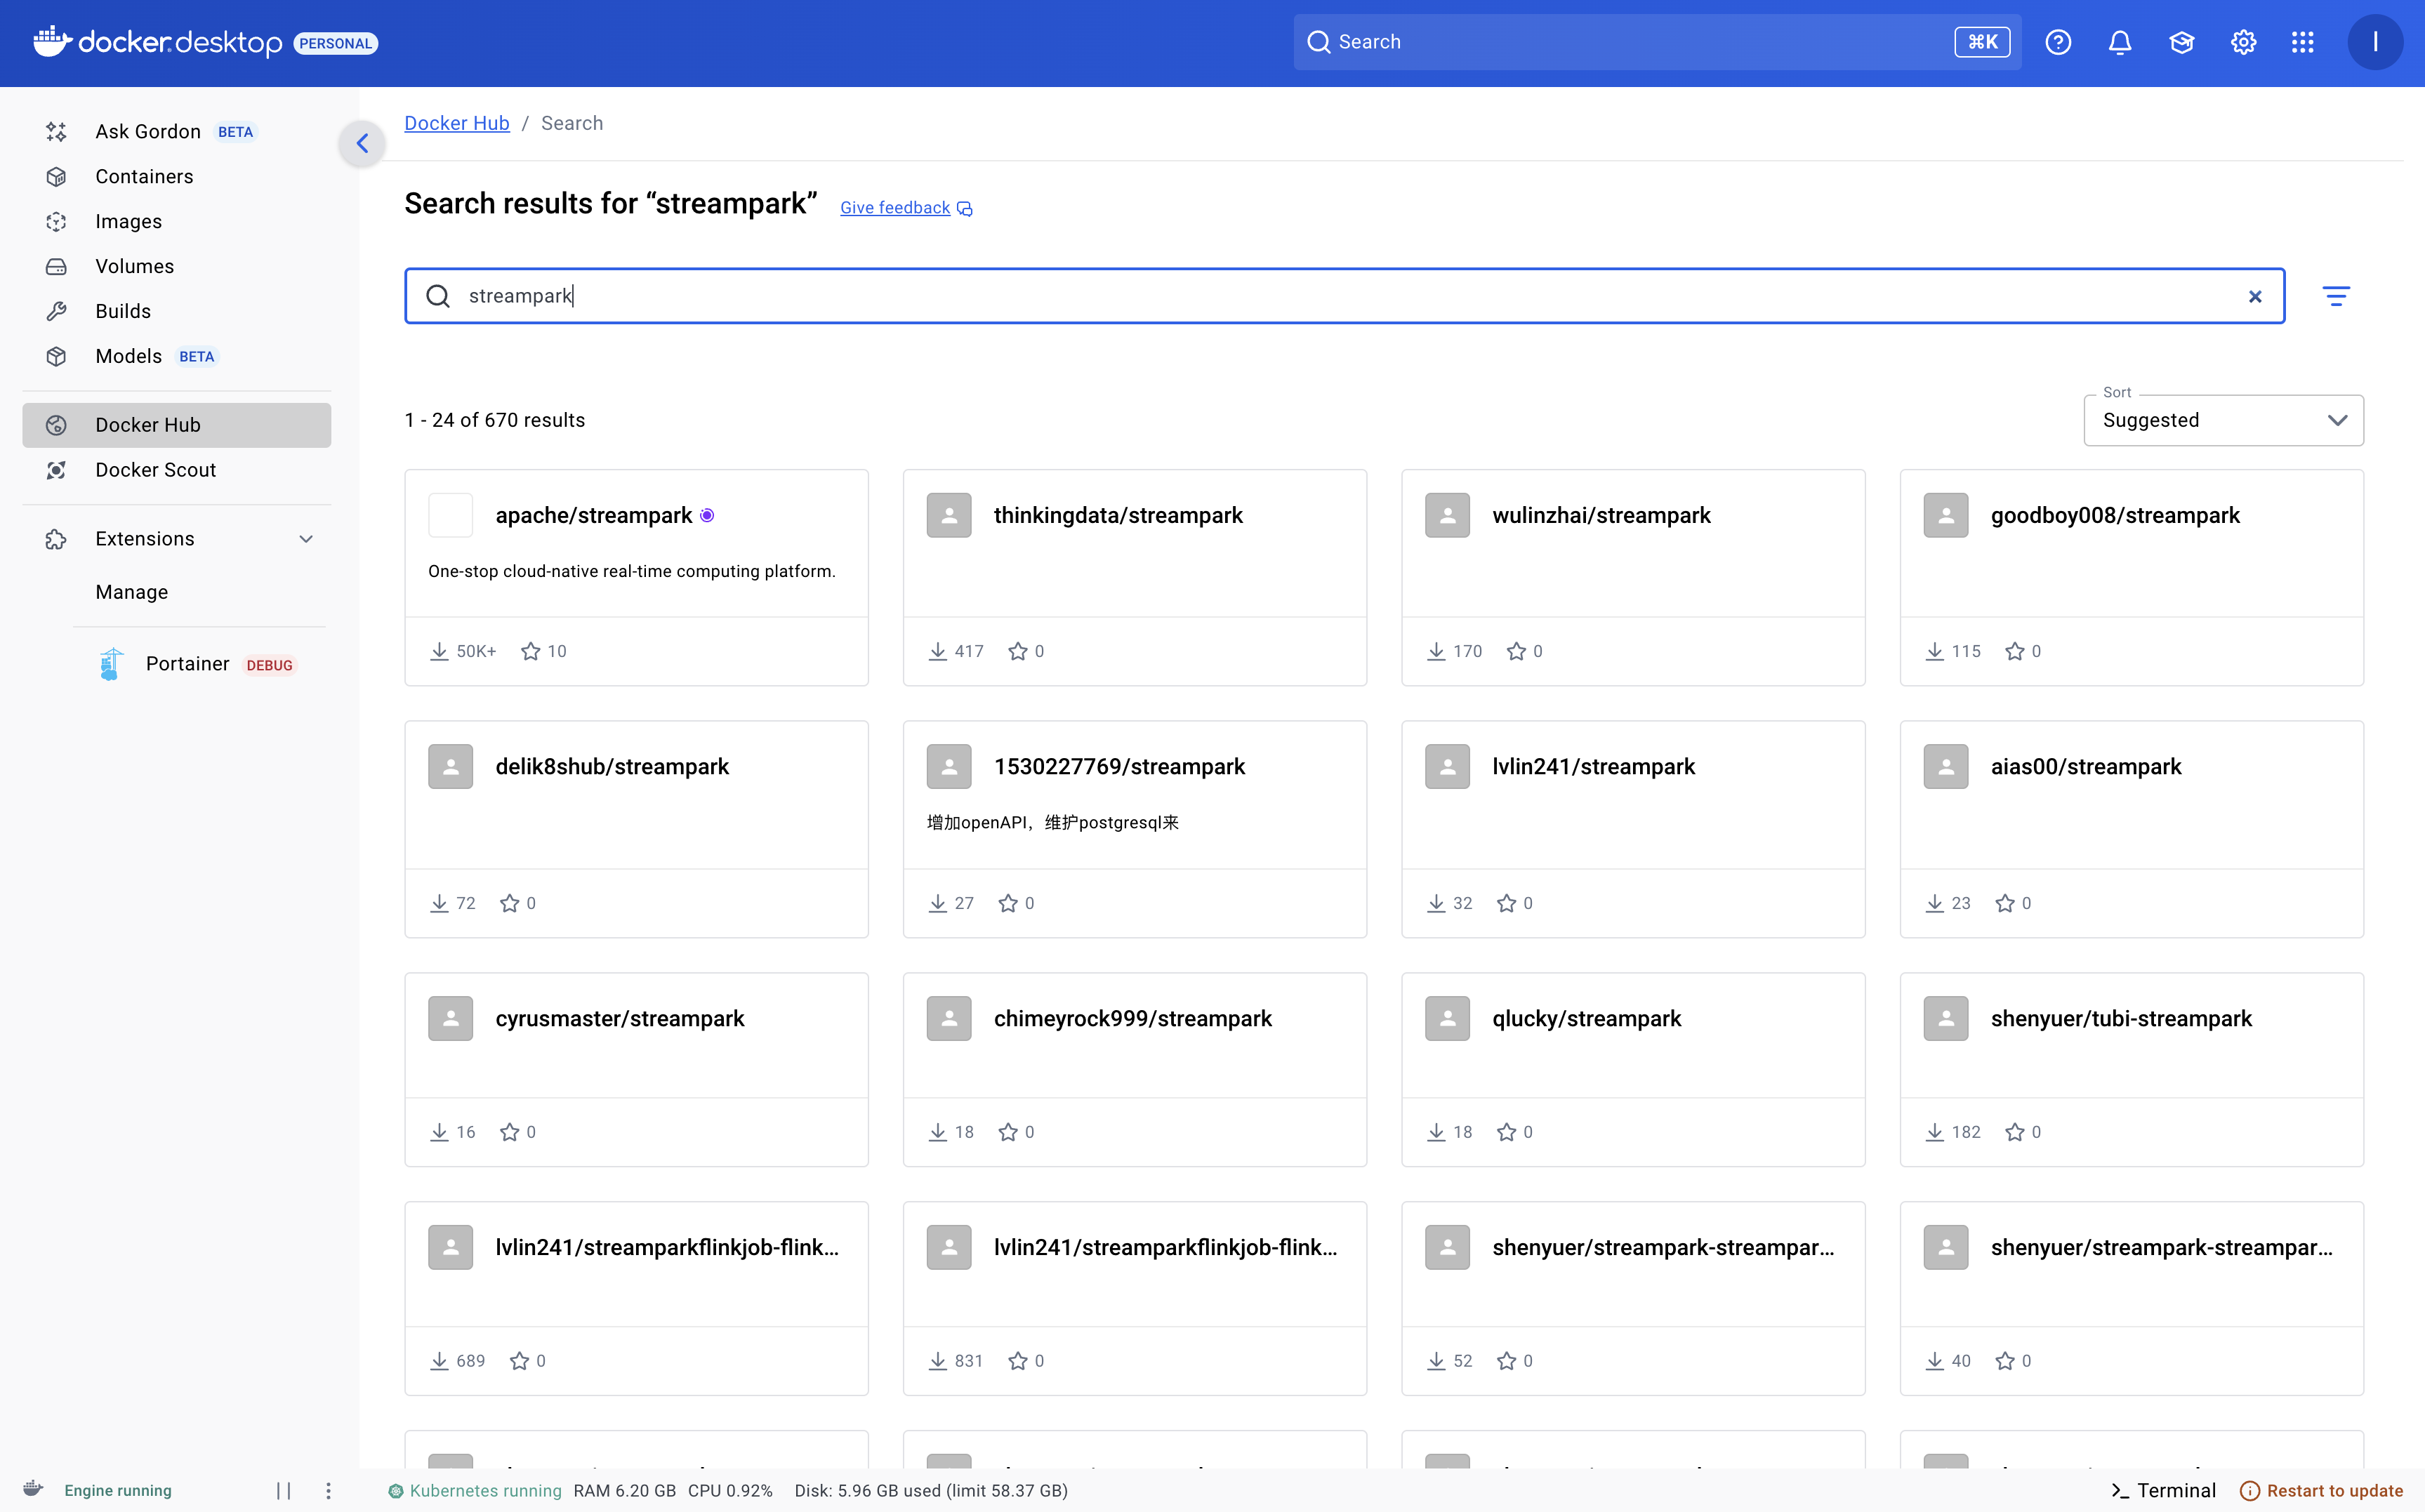Click the Ask Gordon sparkle icon
This screenshot has height=1512, width=2425.
(x=56, y=131)
